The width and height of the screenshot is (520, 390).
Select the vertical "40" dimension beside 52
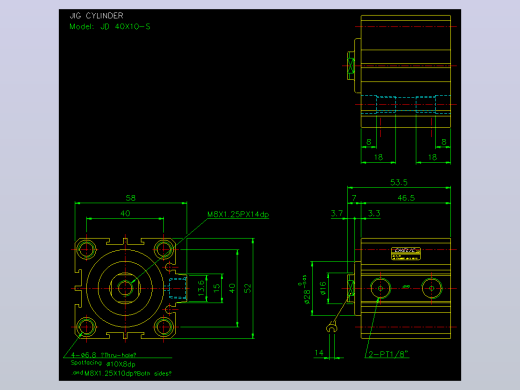point(232,288)
